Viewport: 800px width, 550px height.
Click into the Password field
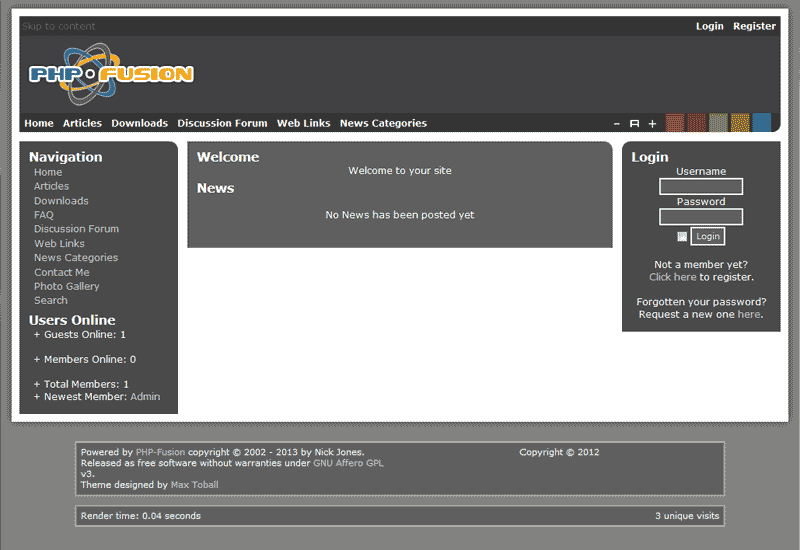pos(701,217)
